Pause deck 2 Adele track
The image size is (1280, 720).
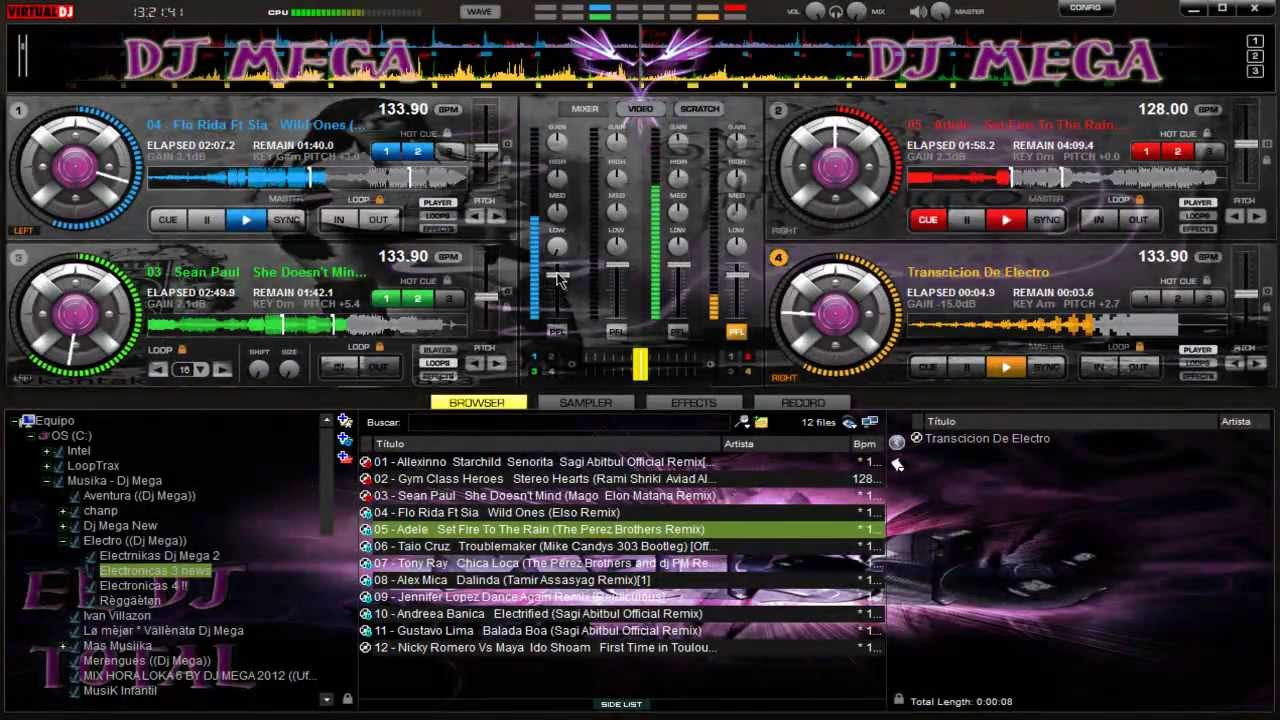coord(967,220)
